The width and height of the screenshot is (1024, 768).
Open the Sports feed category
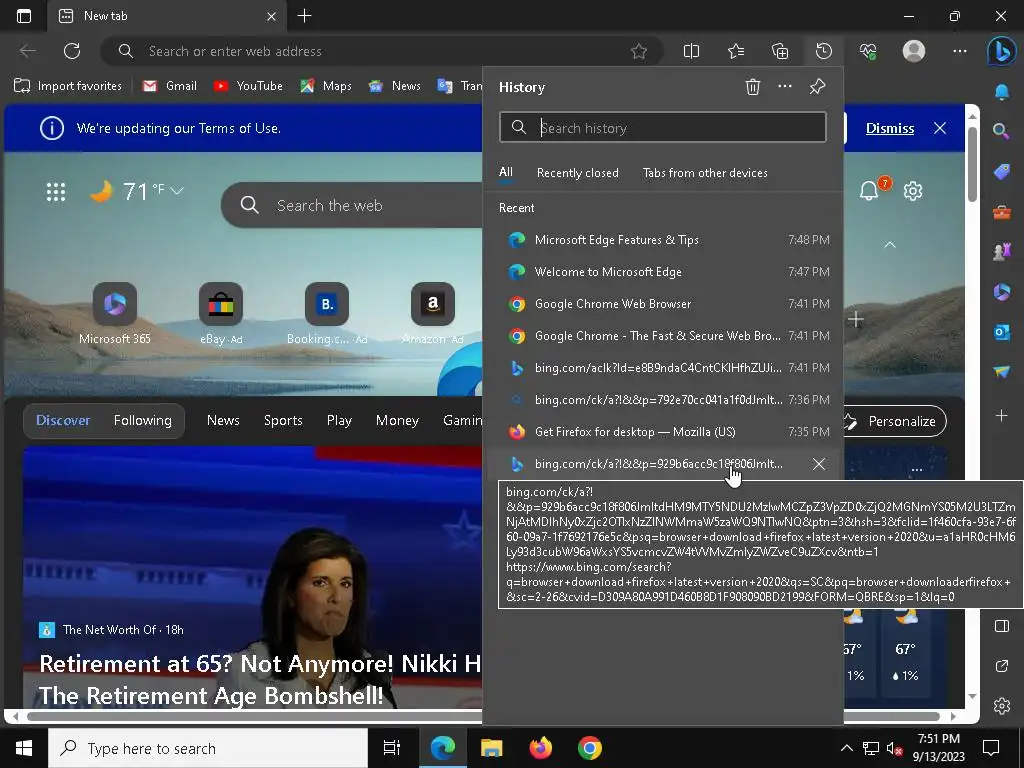point(283,421)
